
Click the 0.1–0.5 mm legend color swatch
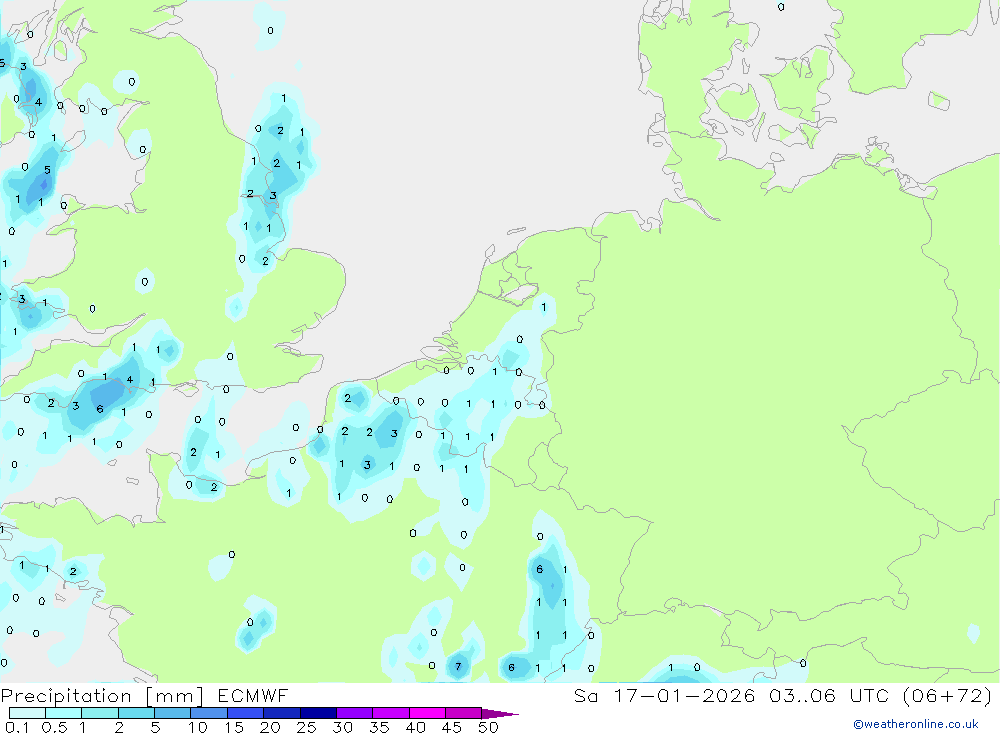tap(27, 713)
